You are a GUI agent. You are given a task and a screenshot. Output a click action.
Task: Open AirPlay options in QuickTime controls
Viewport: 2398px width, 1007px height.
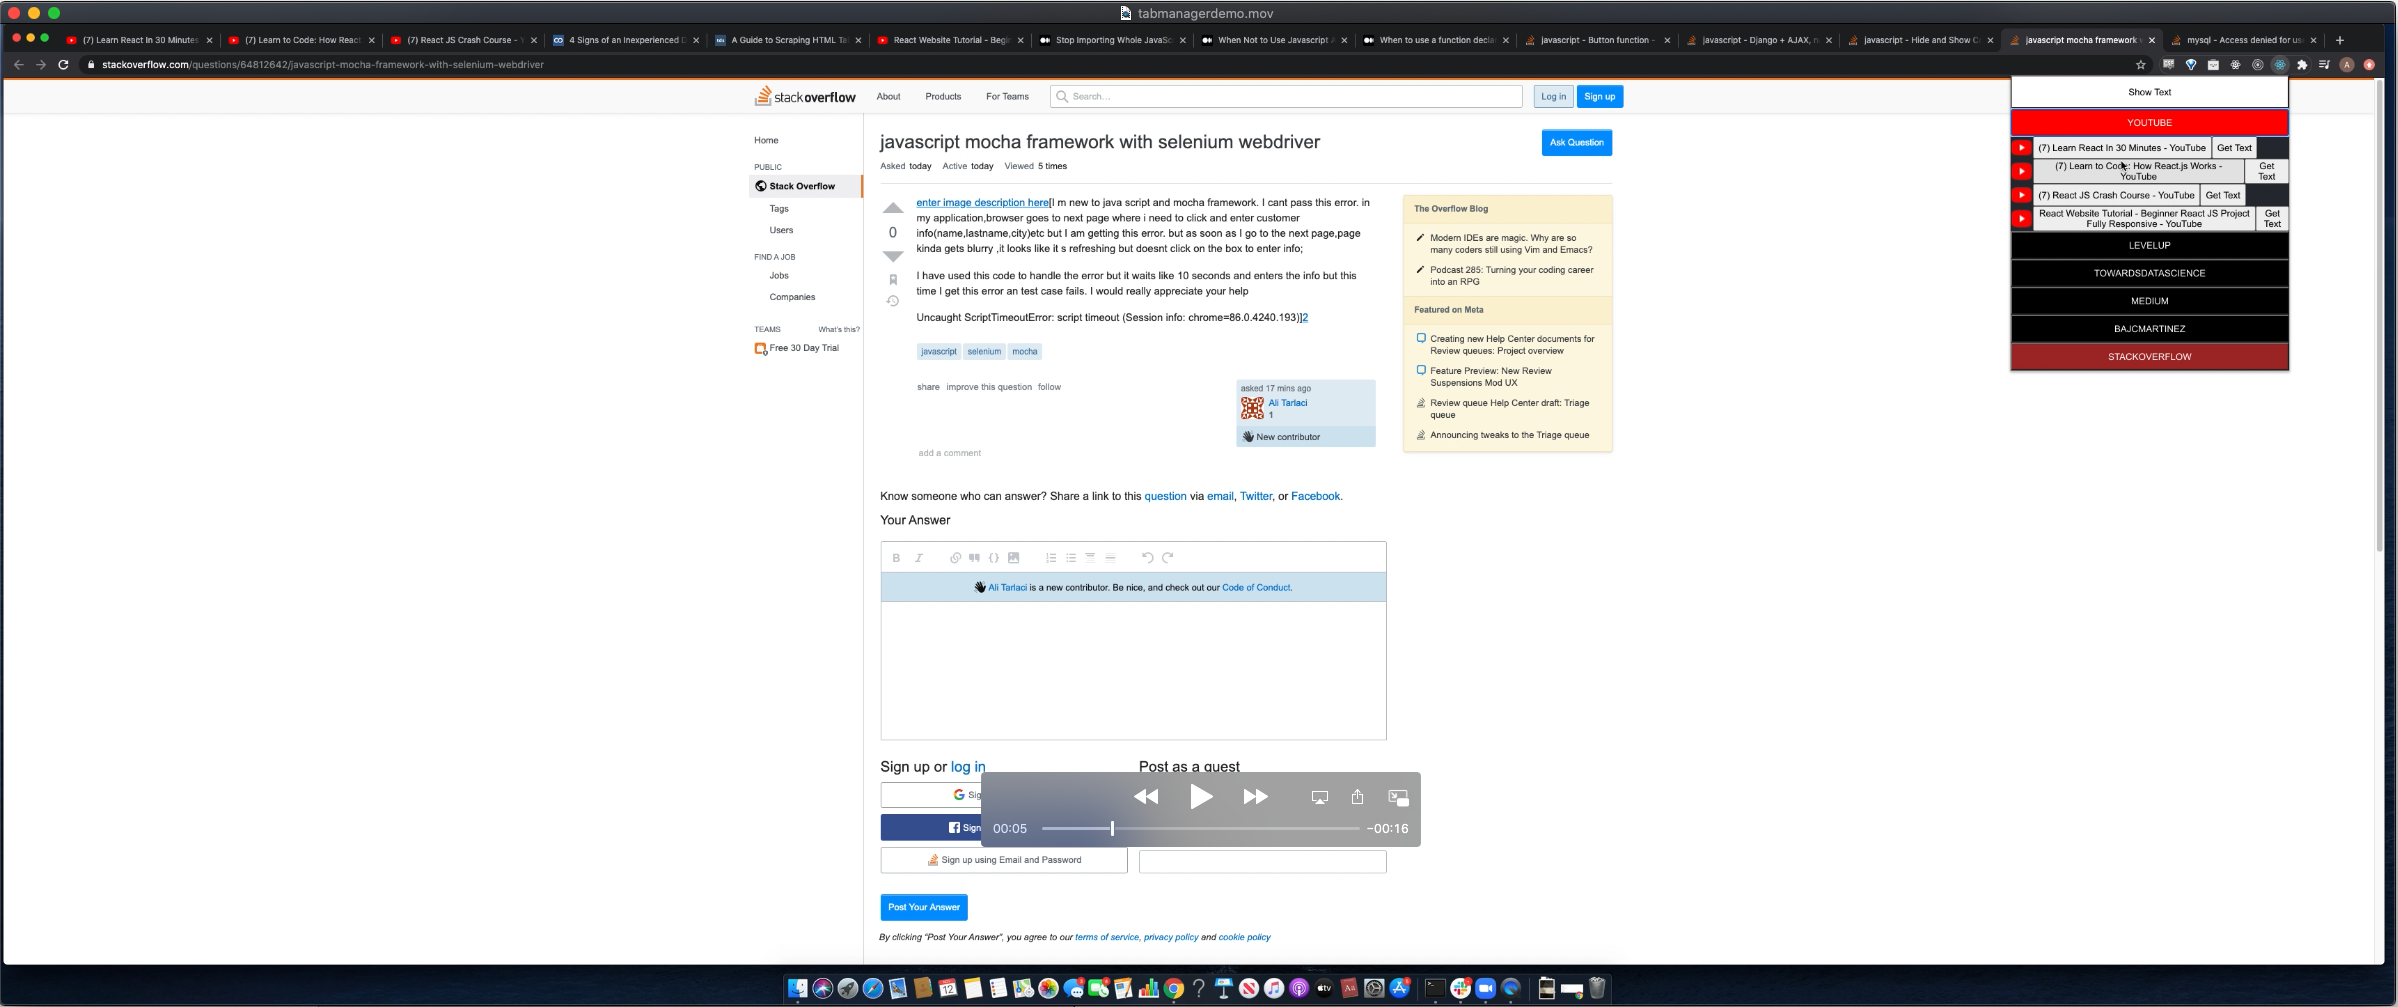tap(1320, 797)
